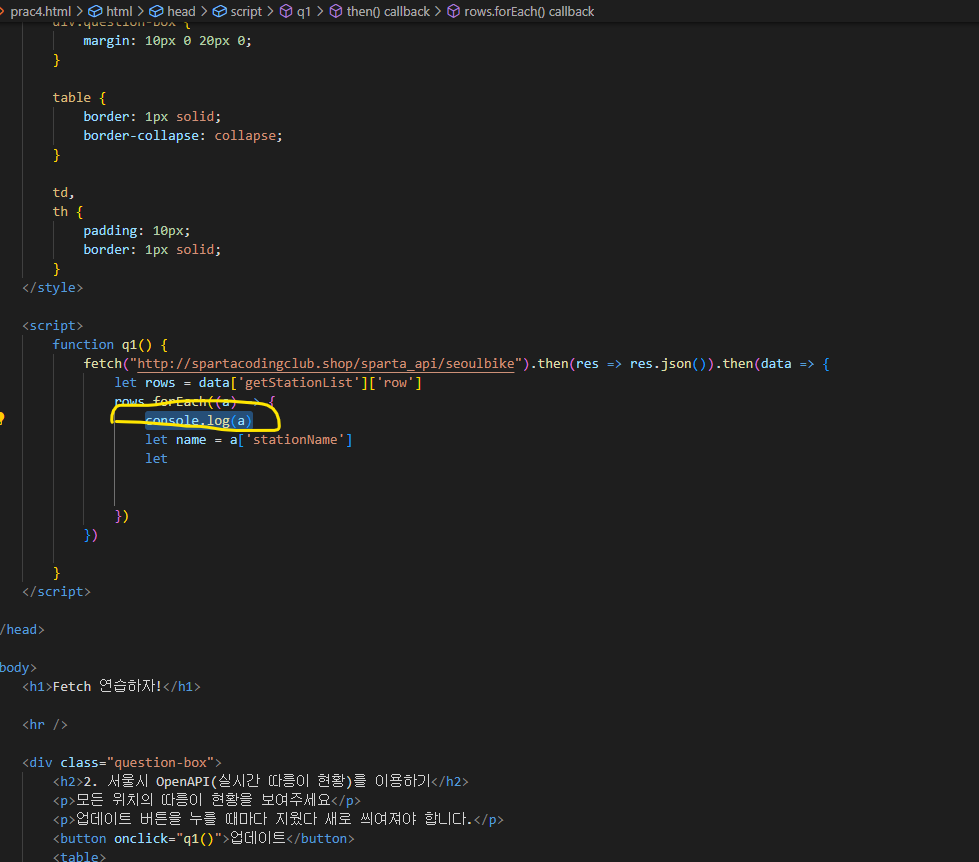The image size is (979, 862).
Task: Click the 'th {' selector line
Action: (67, 212)
